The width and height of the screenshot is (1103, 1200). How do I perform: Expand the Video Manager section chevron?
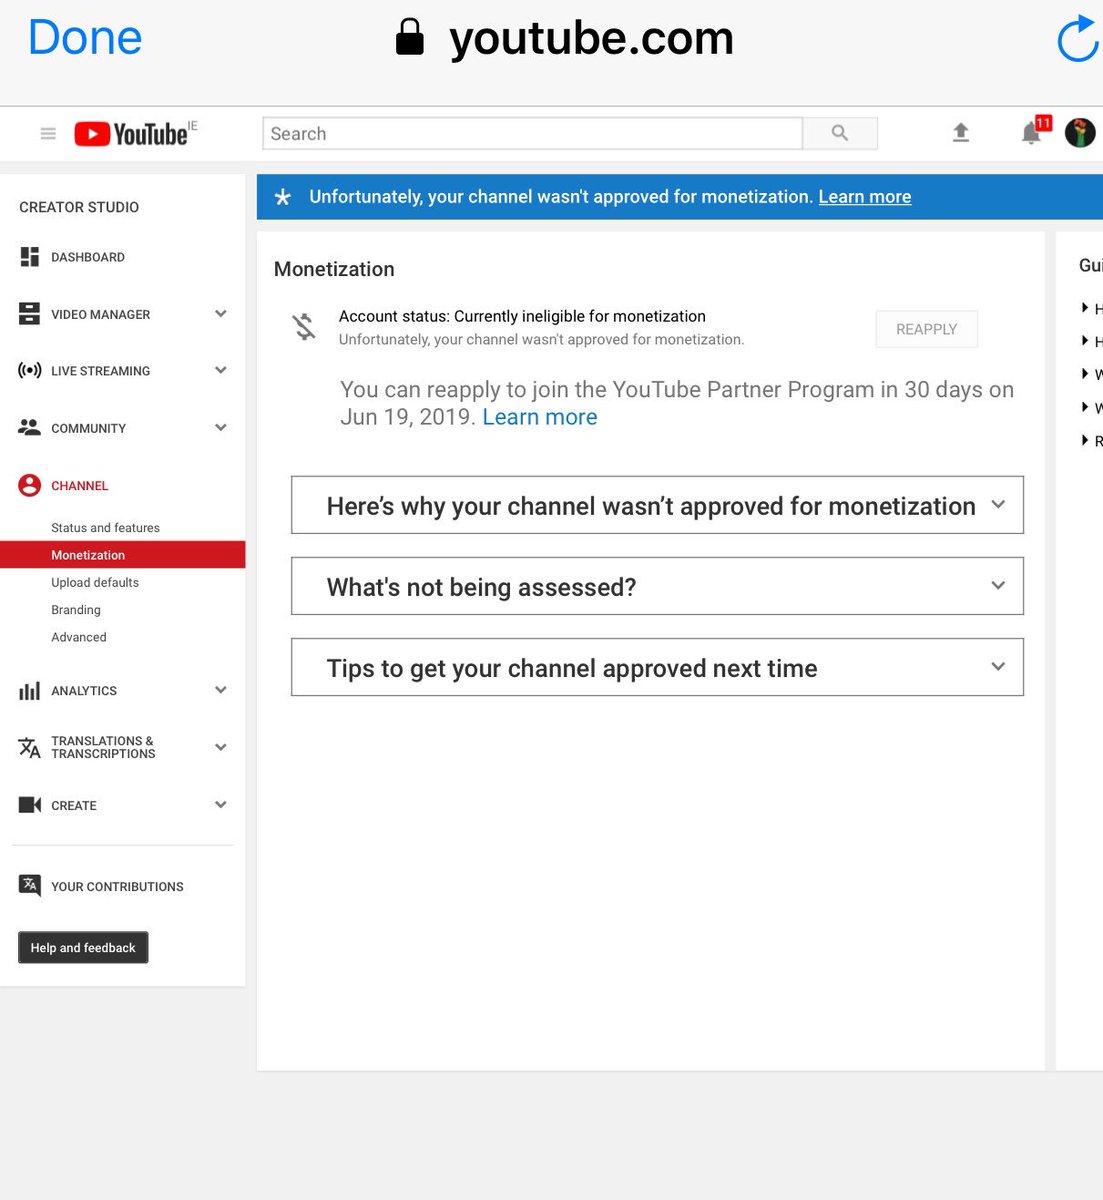coord(221,314)
